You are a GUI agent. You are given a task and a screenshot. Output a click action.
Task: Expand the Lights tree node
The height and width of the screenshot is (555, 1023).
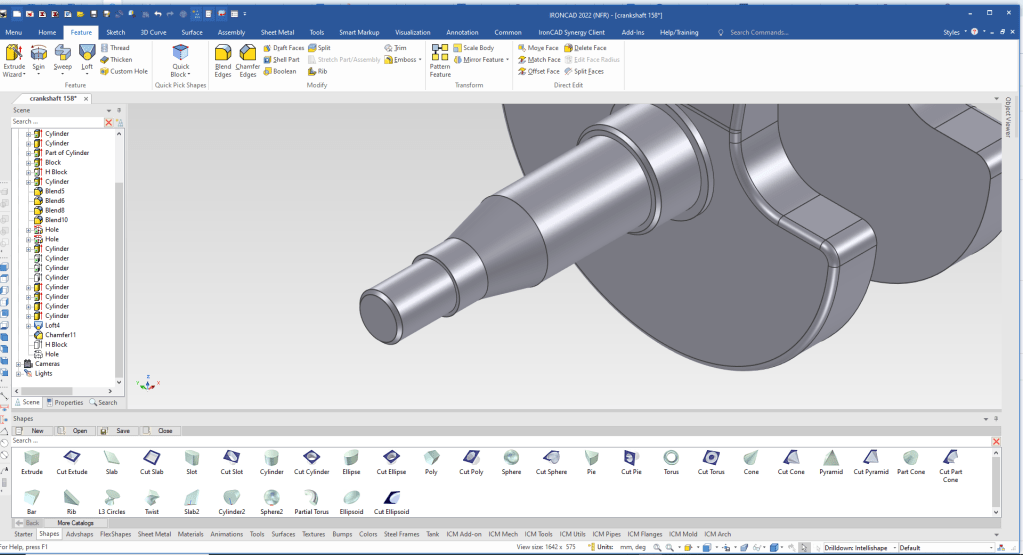coord(19,373)
